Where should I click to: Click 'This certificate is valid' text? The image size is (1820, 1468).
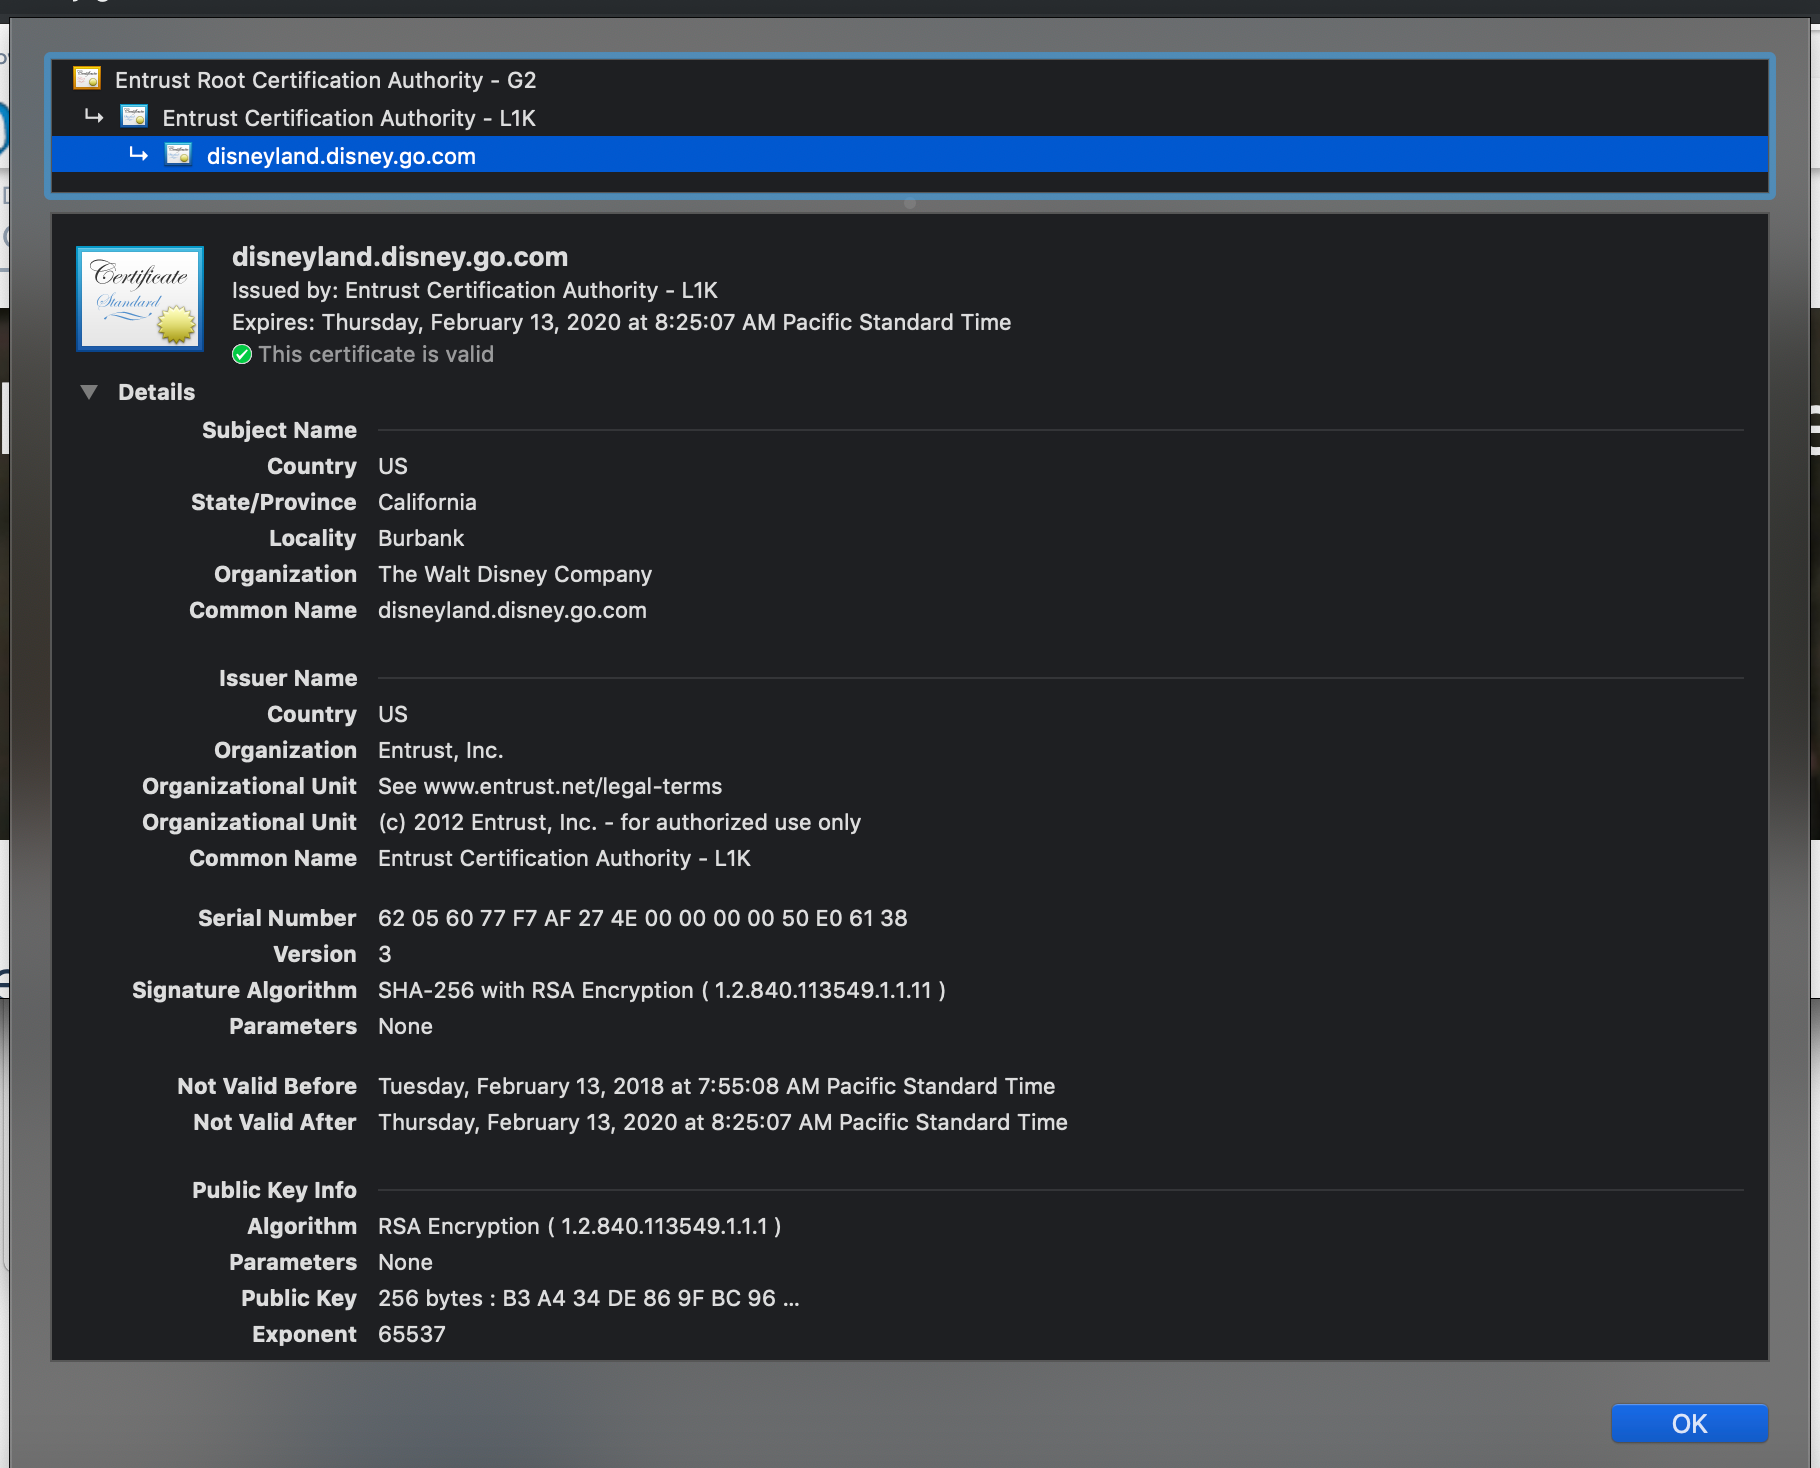[376, 354]
